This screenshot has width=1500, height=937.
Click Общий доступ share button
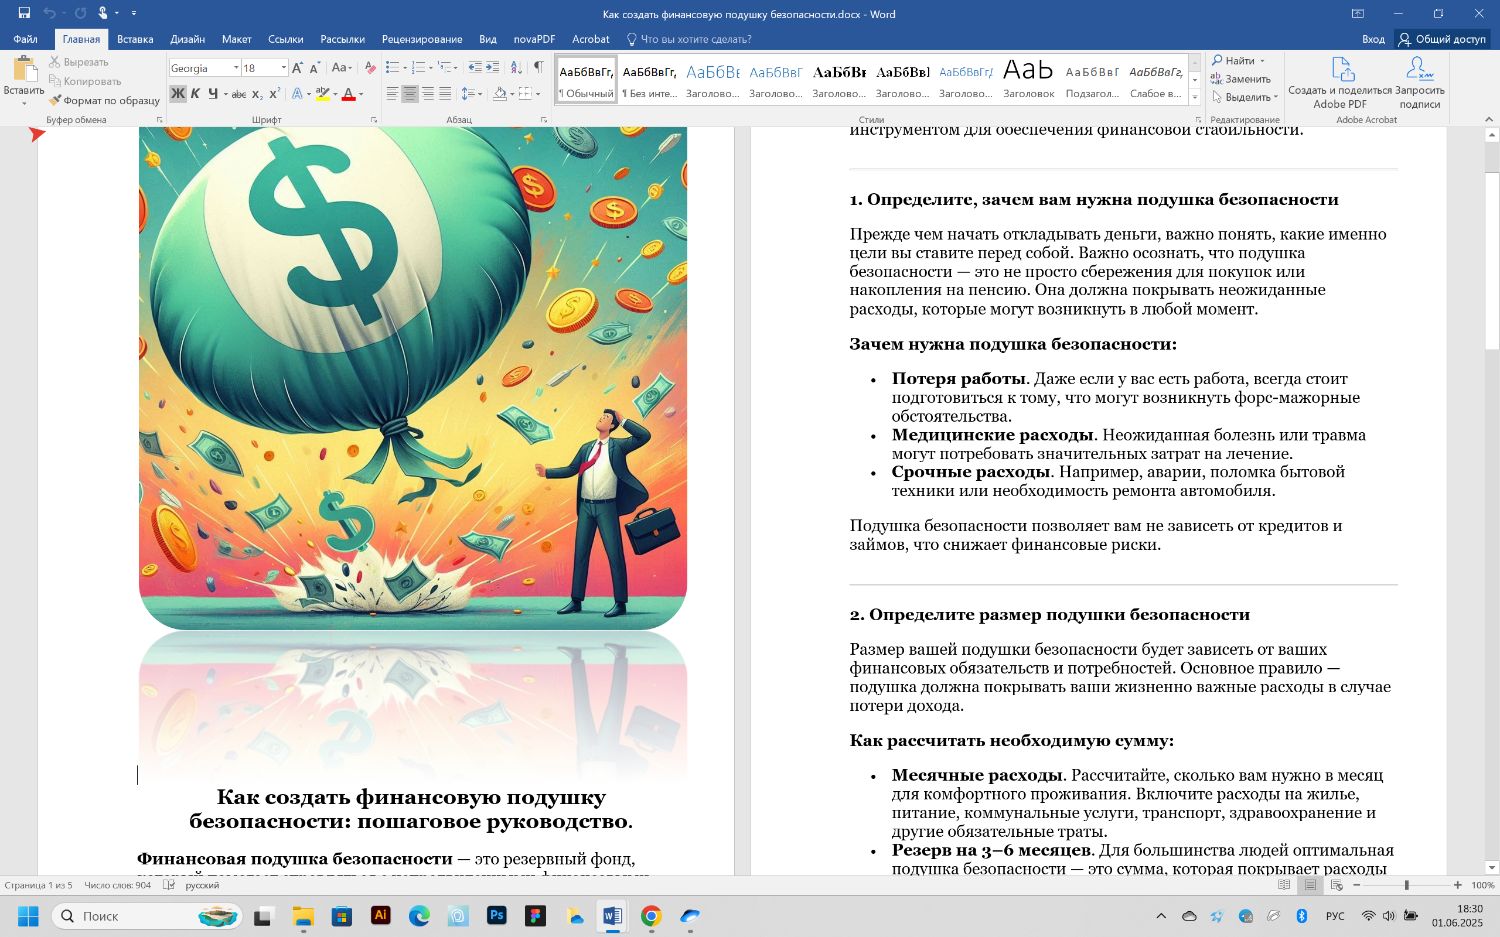[1442, 39]
